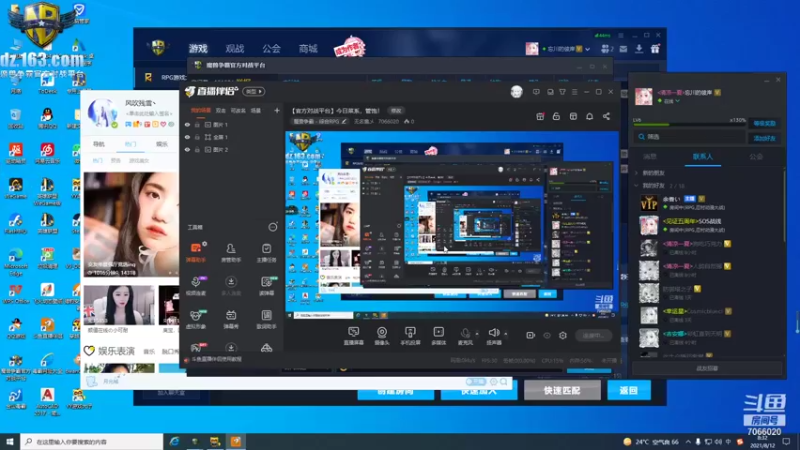800x450 pixels.
Task: Toggle the switch in Douyu bottom search bar
Action: pyautogui.click(x=476, y=382)
